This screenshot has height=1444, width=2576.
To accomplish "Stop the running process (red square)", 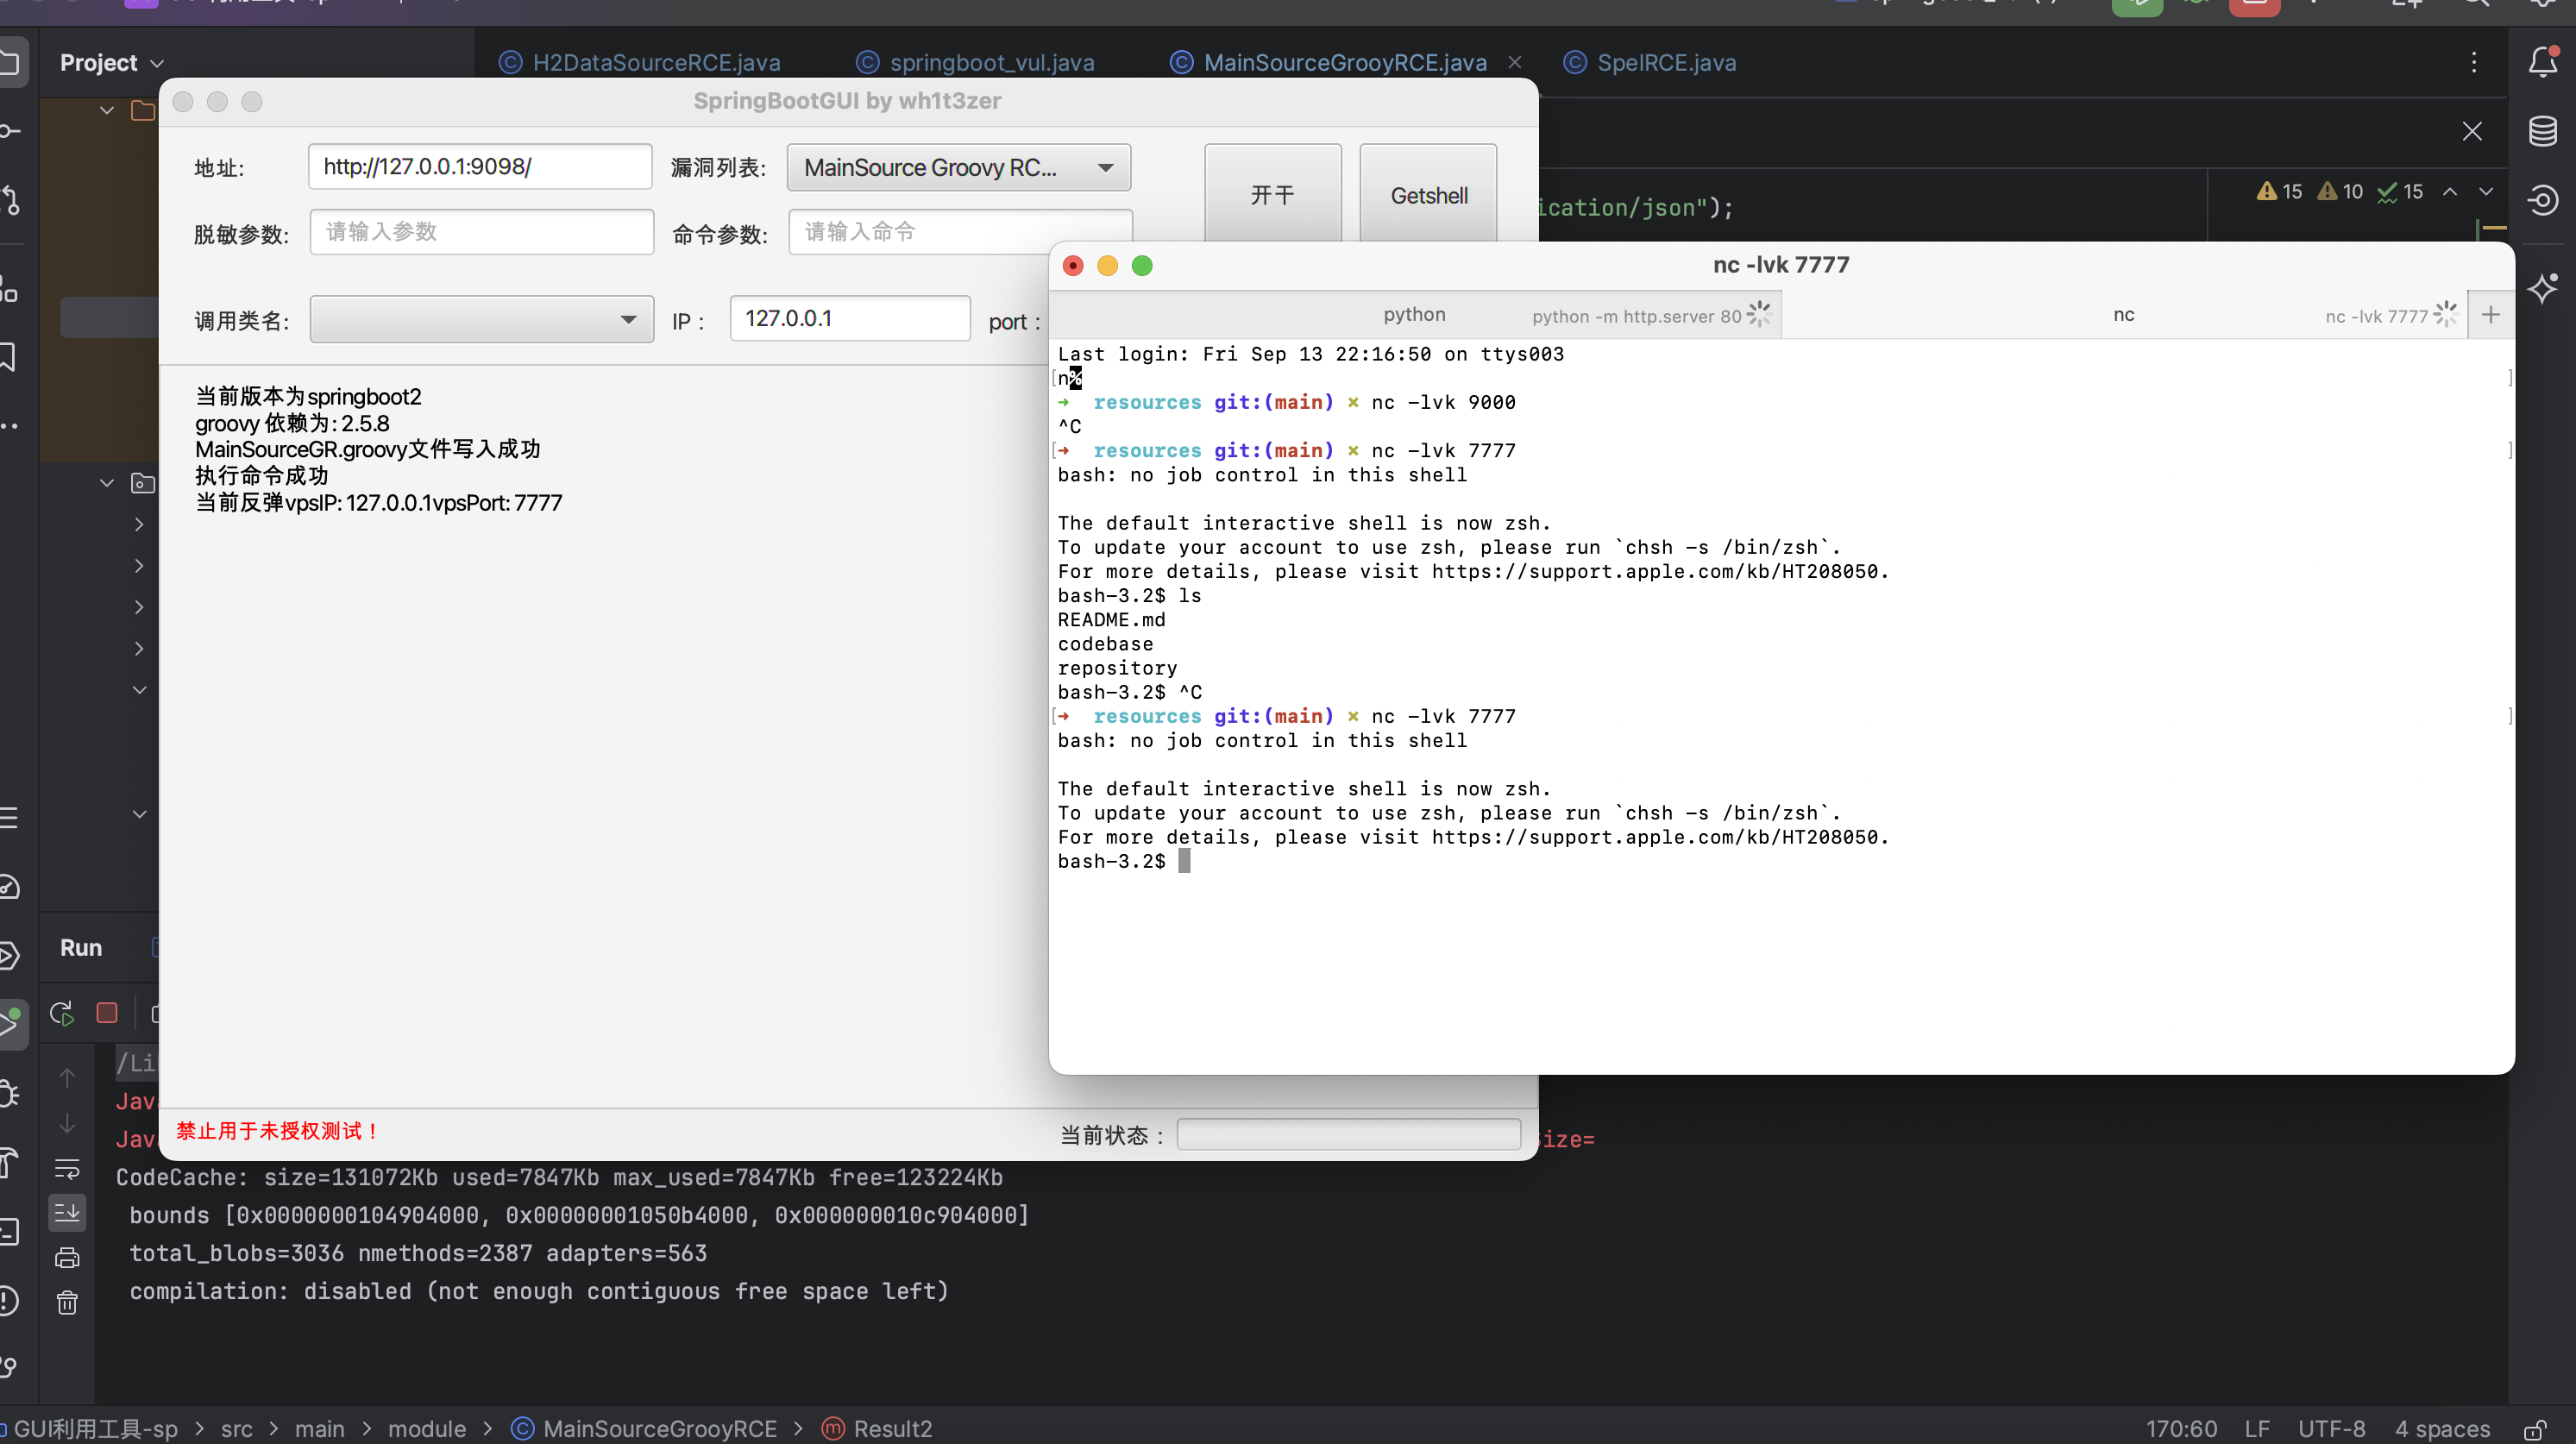I will click(107, 1013).
